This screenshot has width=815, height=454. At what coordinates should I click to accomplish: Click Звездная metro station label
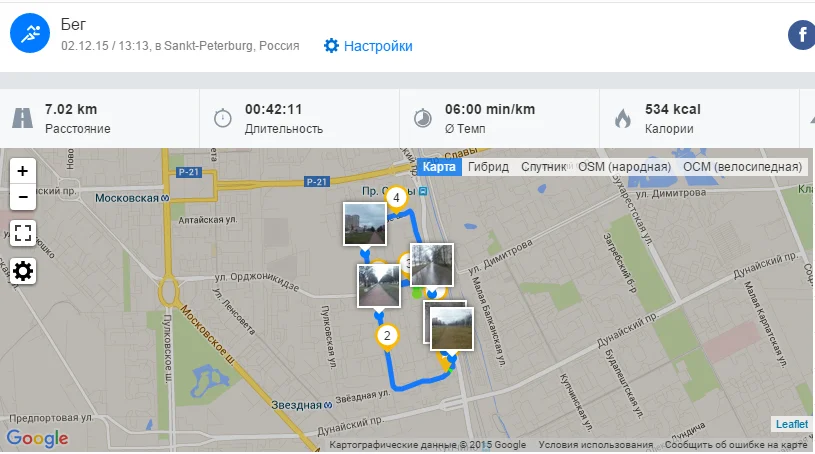pos(301,405)
